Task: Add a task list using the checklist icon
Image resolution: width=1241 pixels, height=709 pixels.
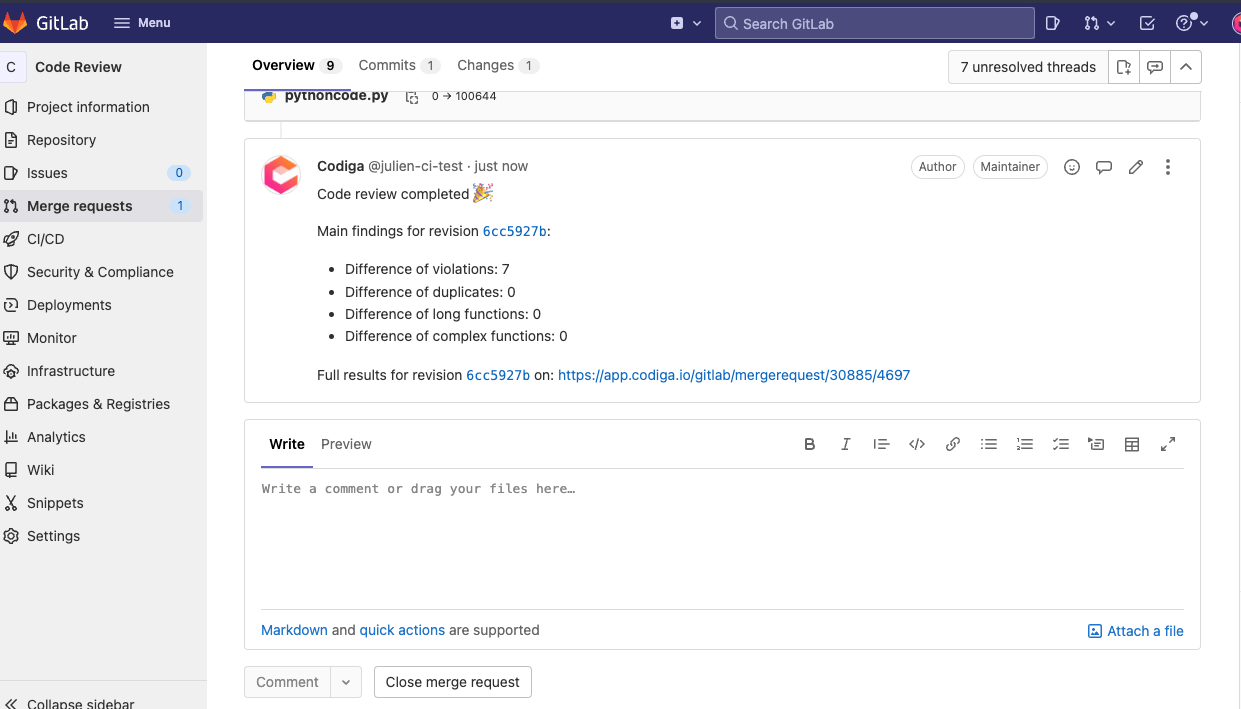Action: (1060, 443)
